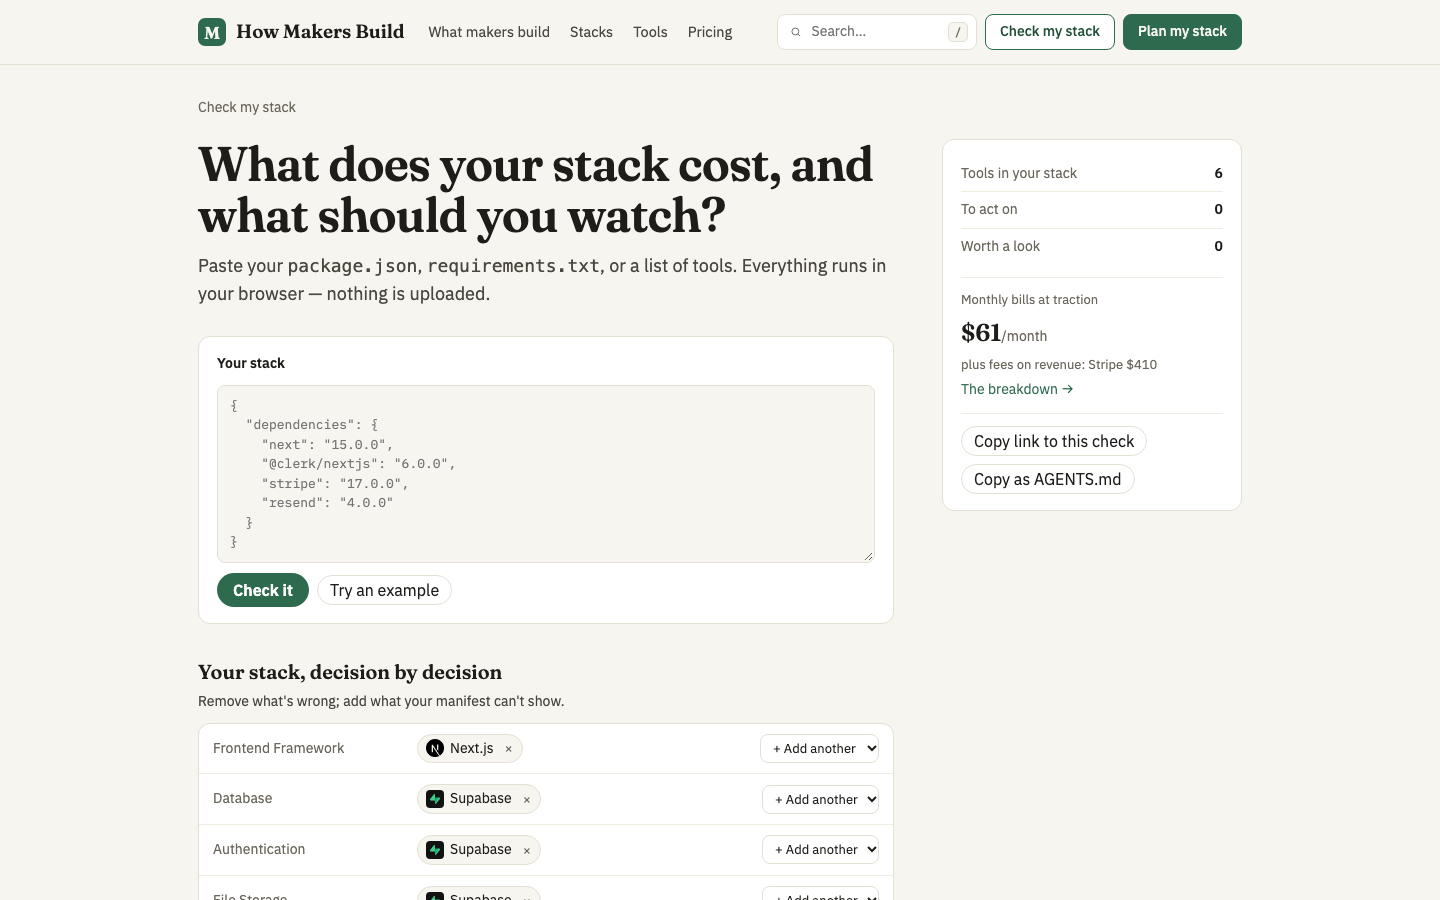The height and width of the screenshot is (900, 1440).
Task: Click the Next.js logo icon
Action: (x=435, y=748)
